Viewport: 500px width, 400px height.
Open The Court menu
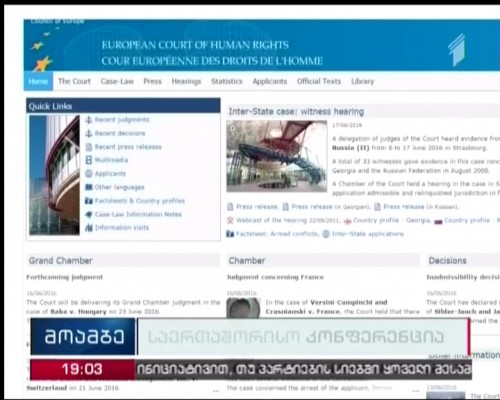coord(74,81)
